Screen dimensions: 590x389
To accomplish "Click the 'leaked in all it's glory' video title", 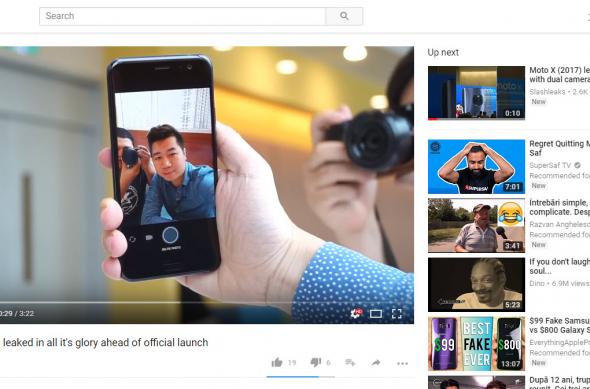I will point(105,343).
